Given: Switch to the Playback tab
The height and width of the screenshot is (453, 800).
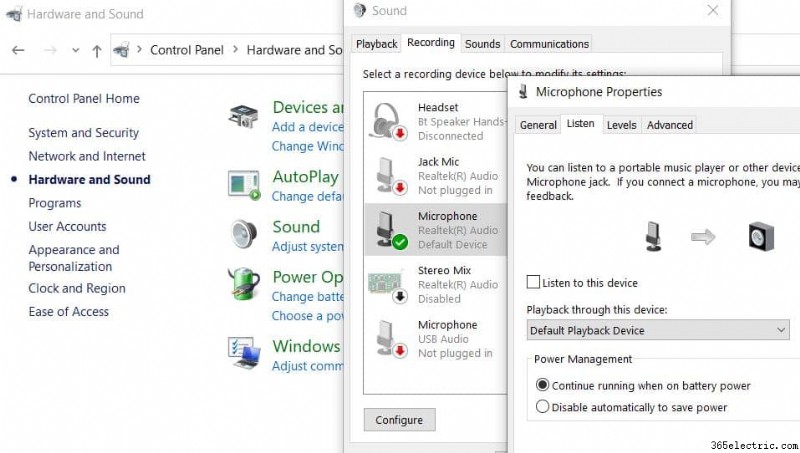Looking at the screenshot, I should point(377,44).
